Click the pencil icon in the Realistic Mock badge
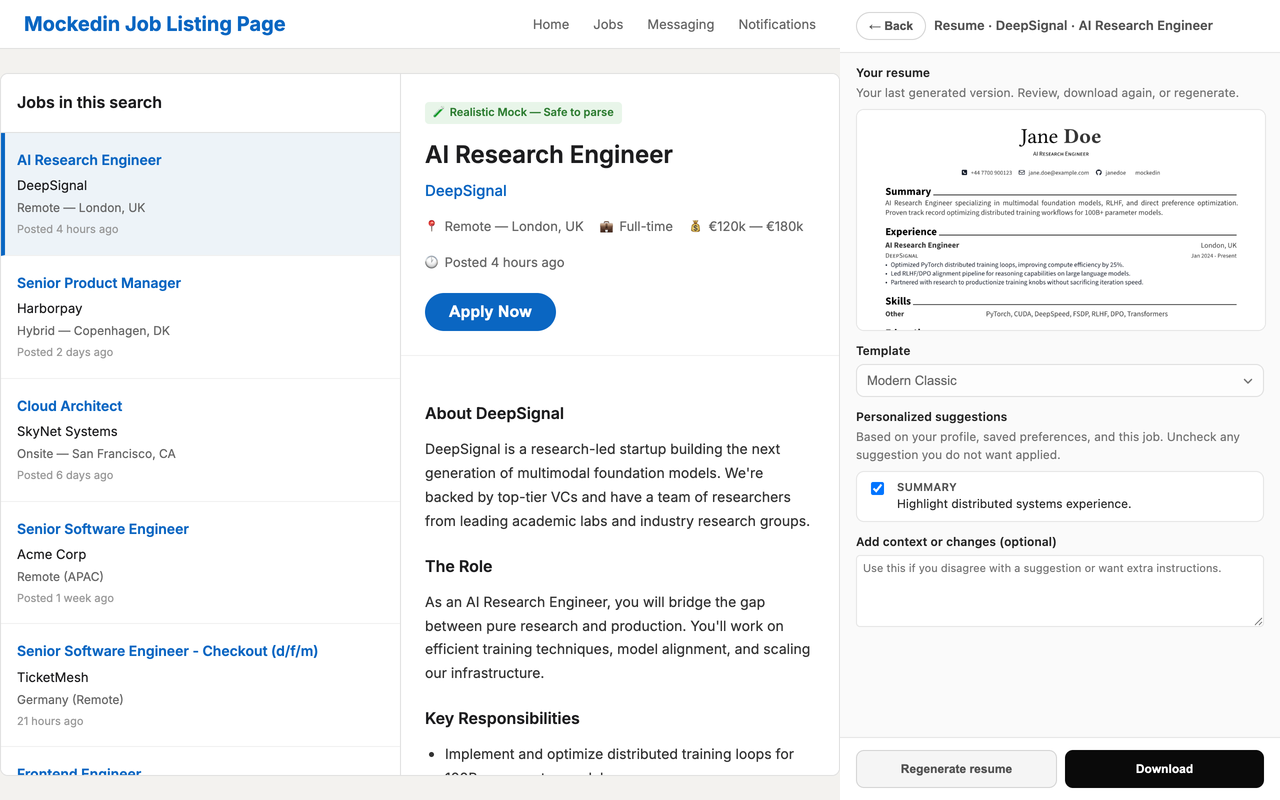This screenshot has width=1280, height=800. (x=439, y=112)
